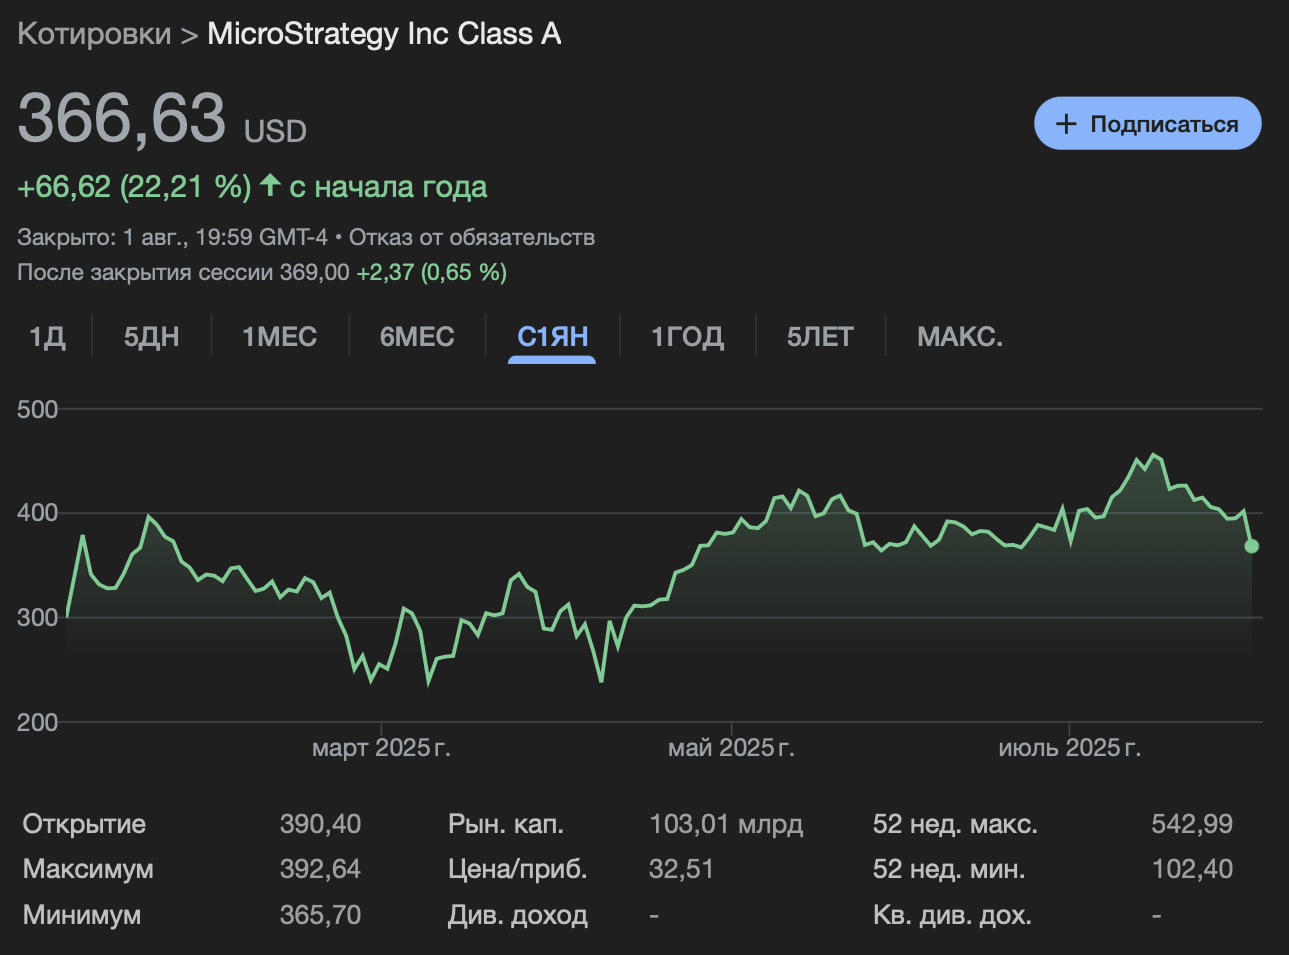The height and width of the screenshot is (955, 1289).
Task: Click the Рын. кап. label
Action: point(506,824)
